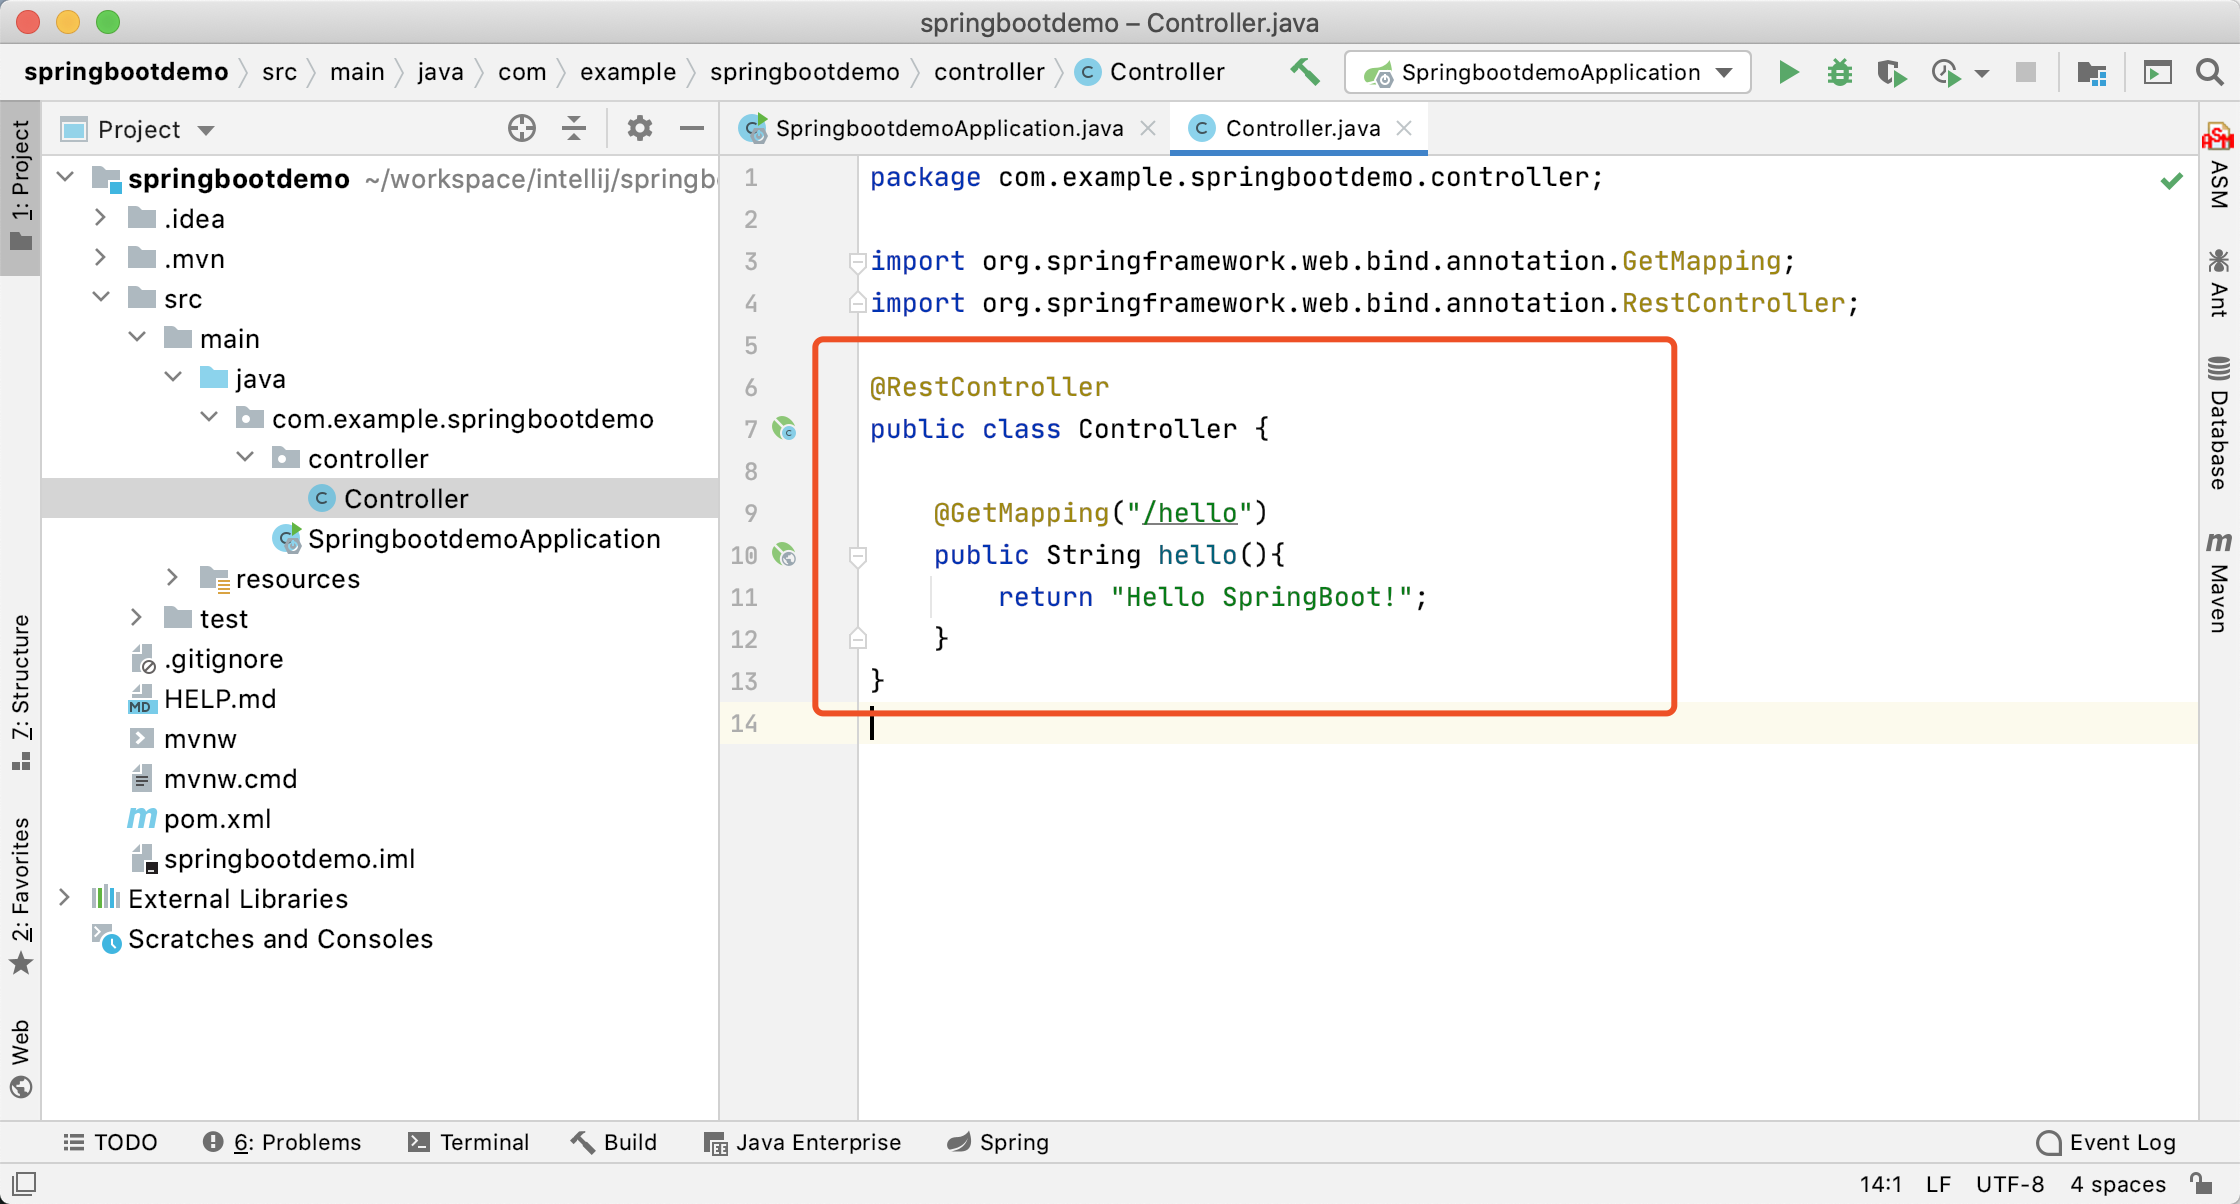Start debugging with the bug icon

pyautogui.click(x=1839, y=72)
